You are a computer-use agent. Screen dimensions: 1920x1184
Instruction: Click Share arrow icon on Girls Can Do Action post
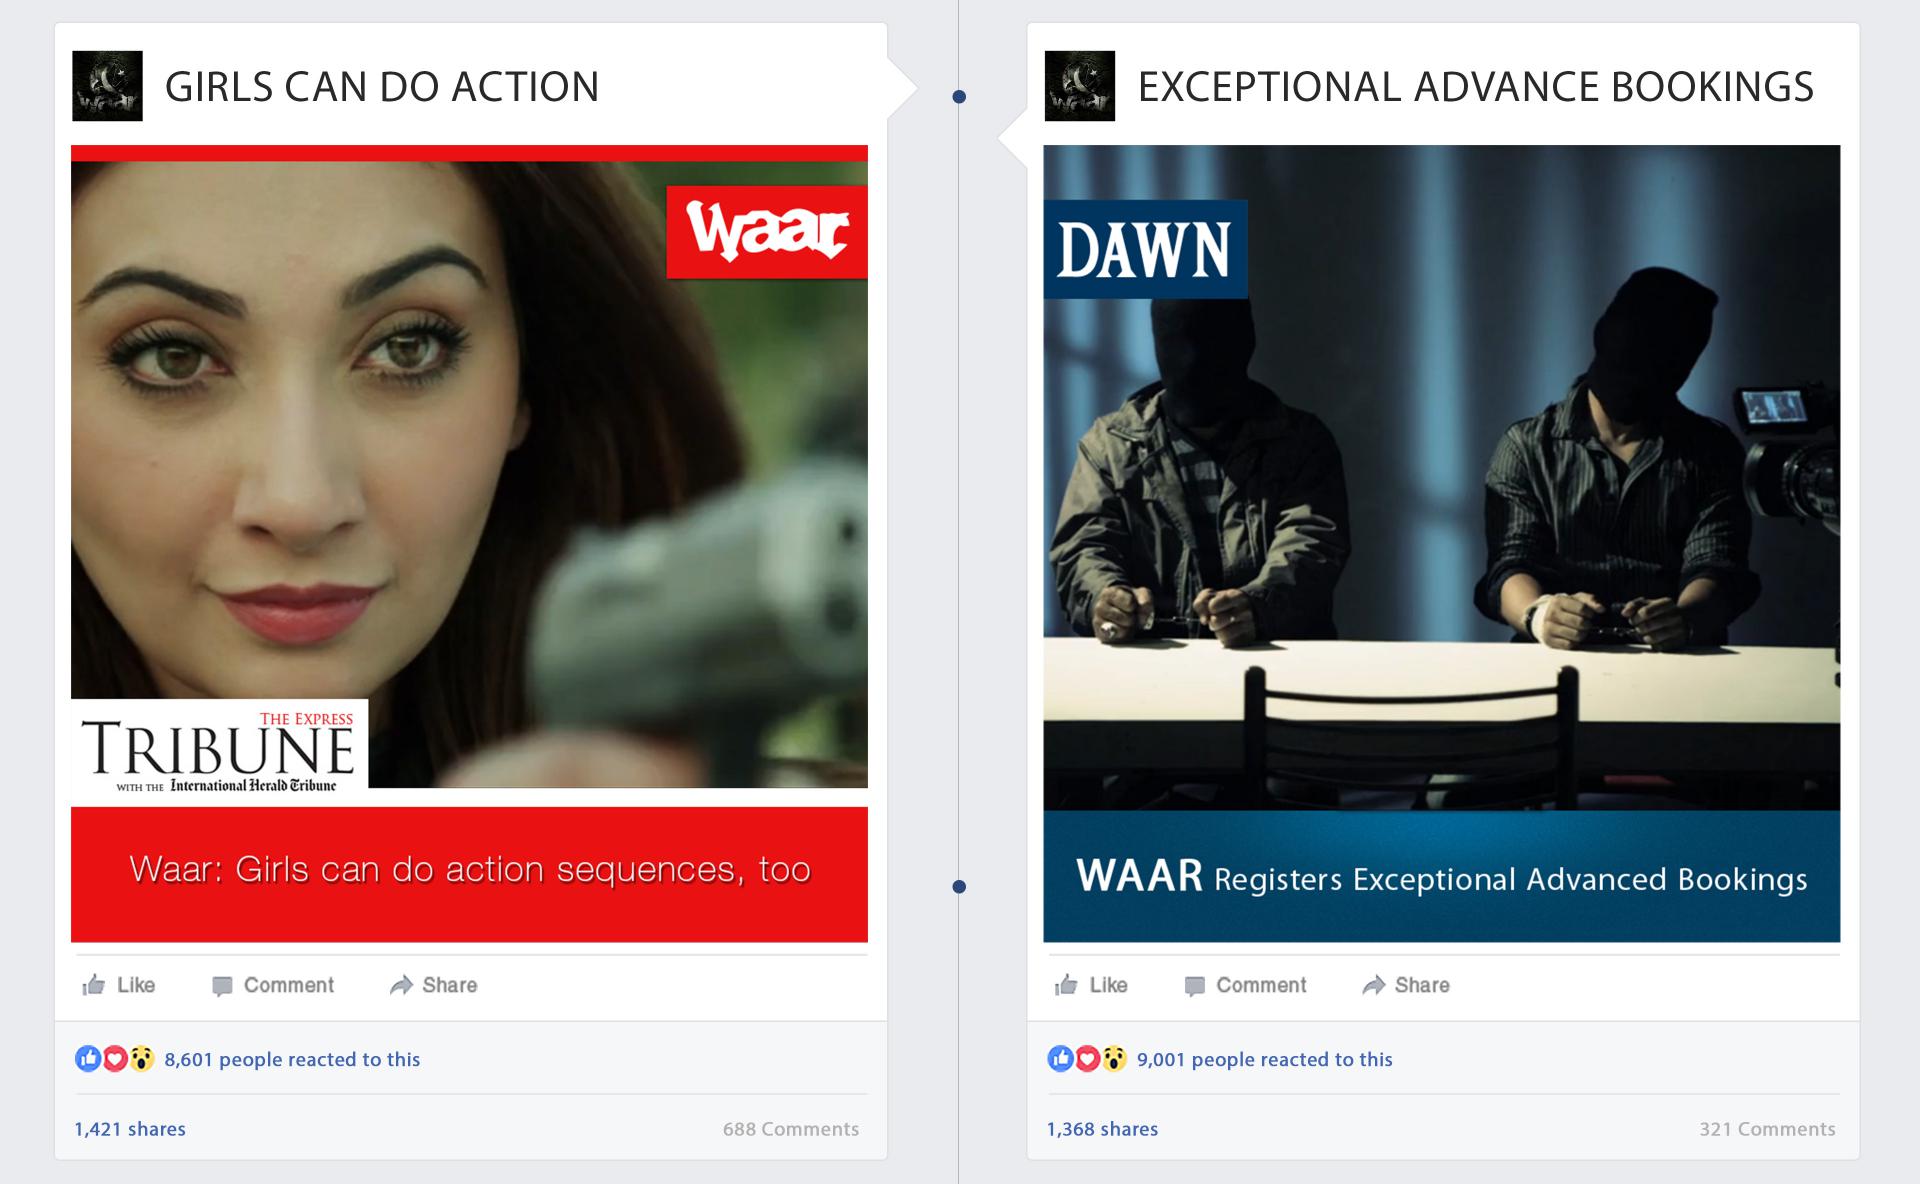(401, 985)
